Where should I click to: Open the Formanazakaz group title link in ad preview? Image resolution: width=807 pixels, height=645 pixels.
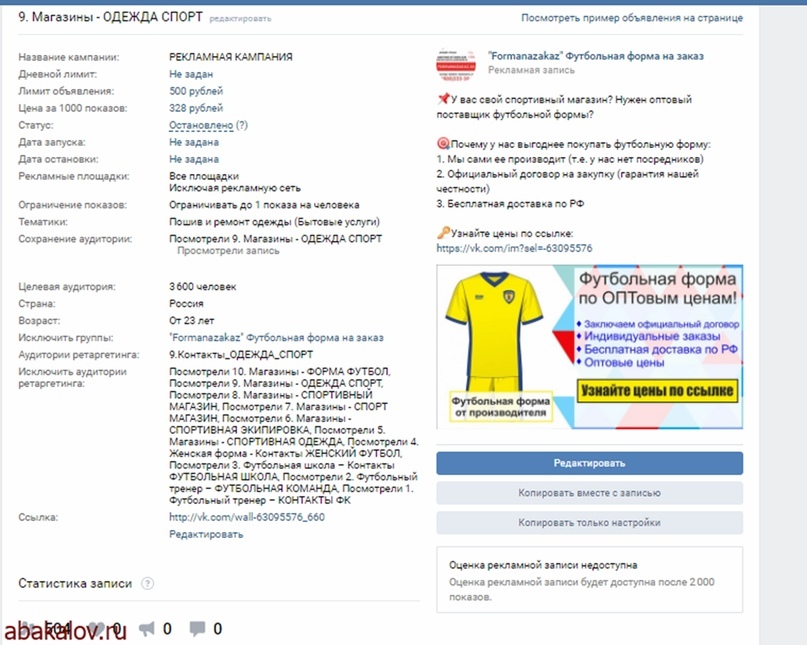(x=595, y=56)
